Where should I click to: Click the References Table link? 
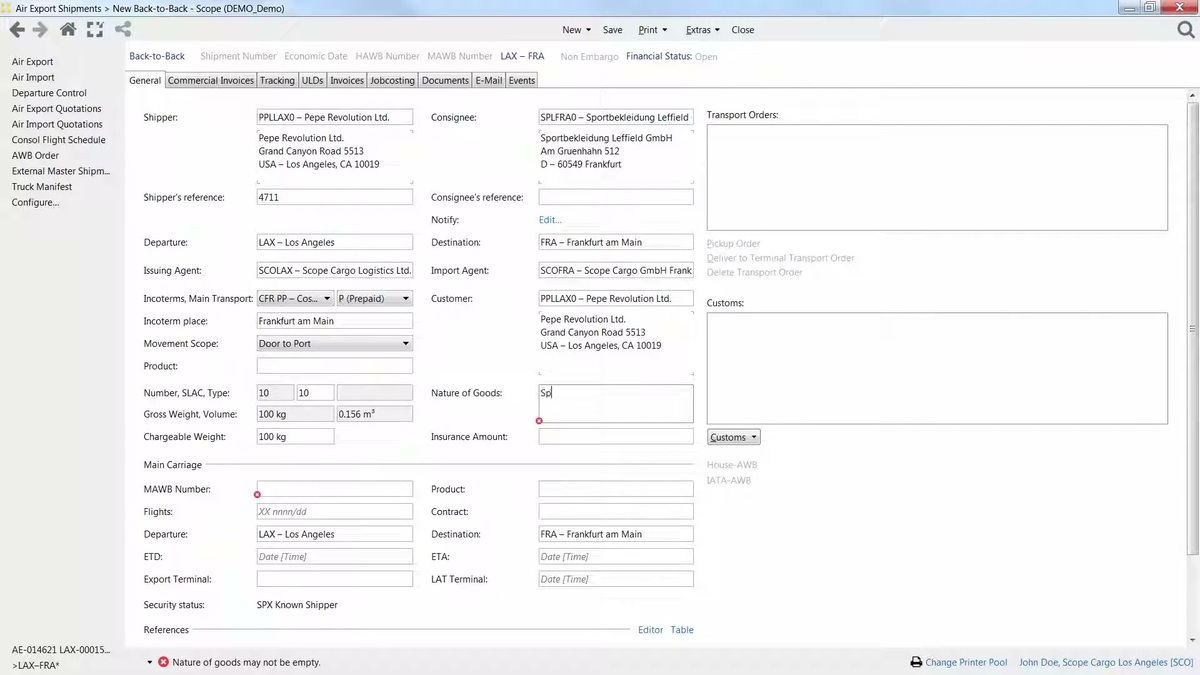(682, 630)
